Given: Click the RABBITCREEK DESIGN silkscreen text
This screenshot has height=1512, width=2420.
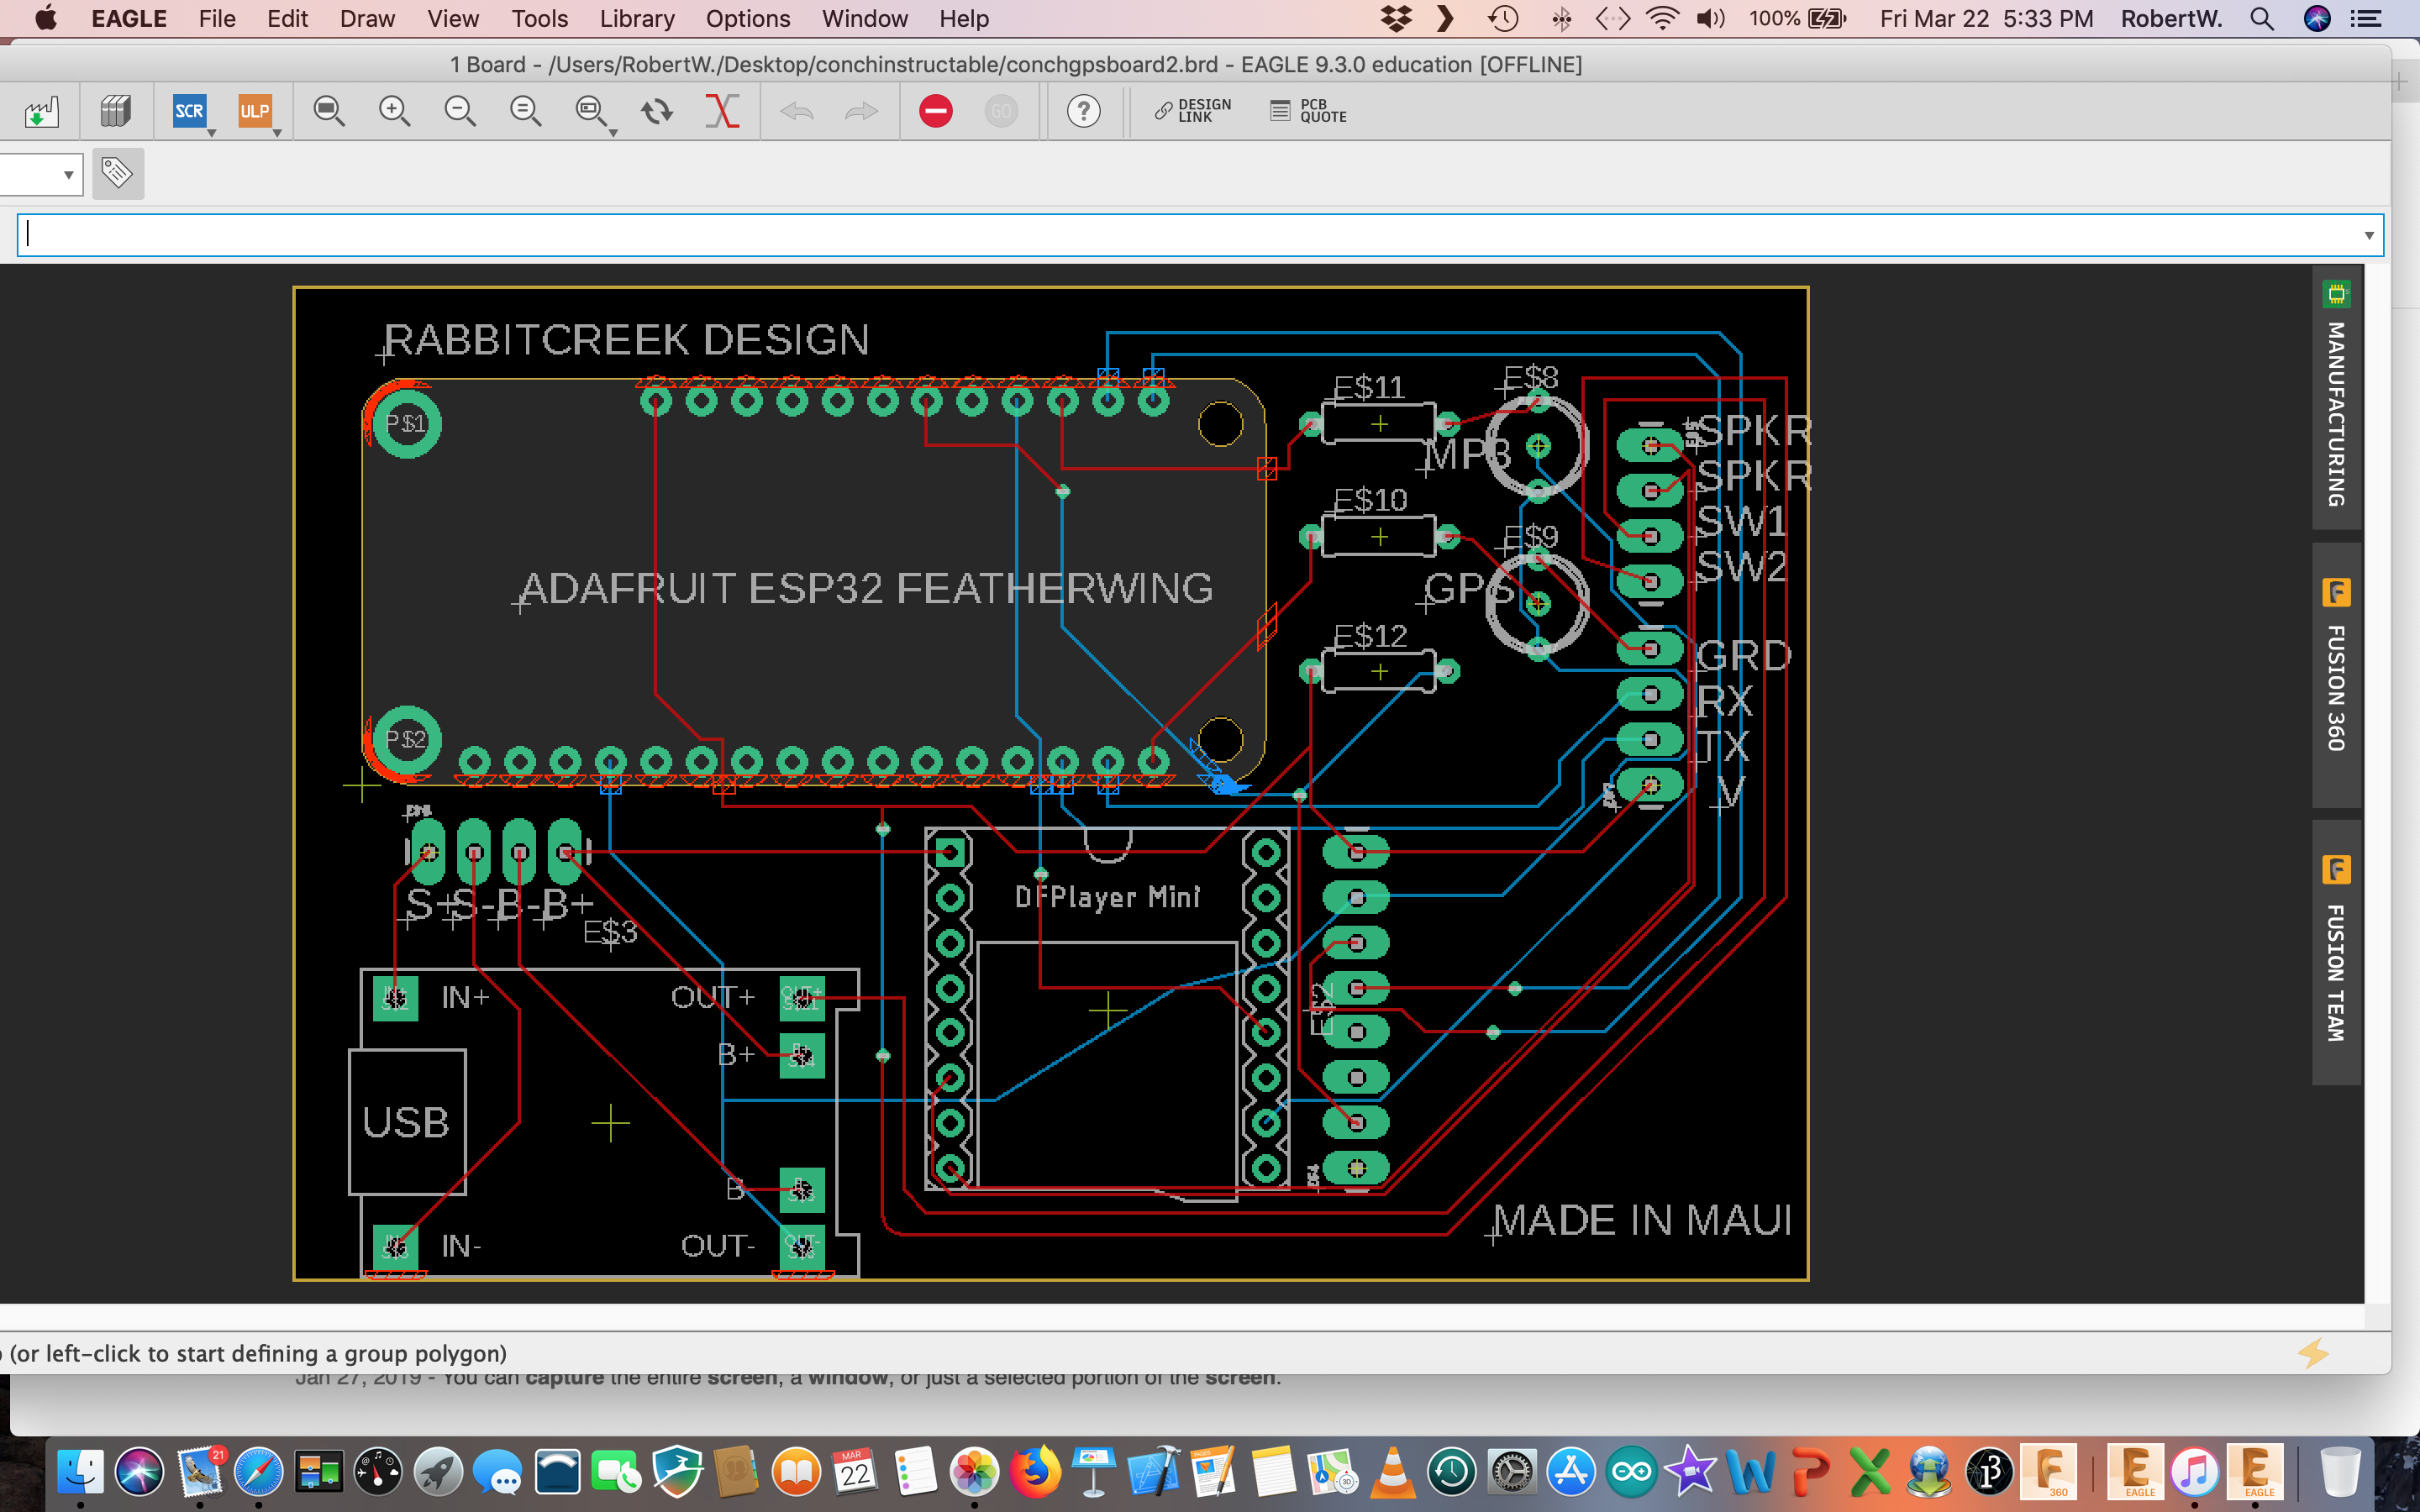Looking at the screenshot, I should coord(627,340).
